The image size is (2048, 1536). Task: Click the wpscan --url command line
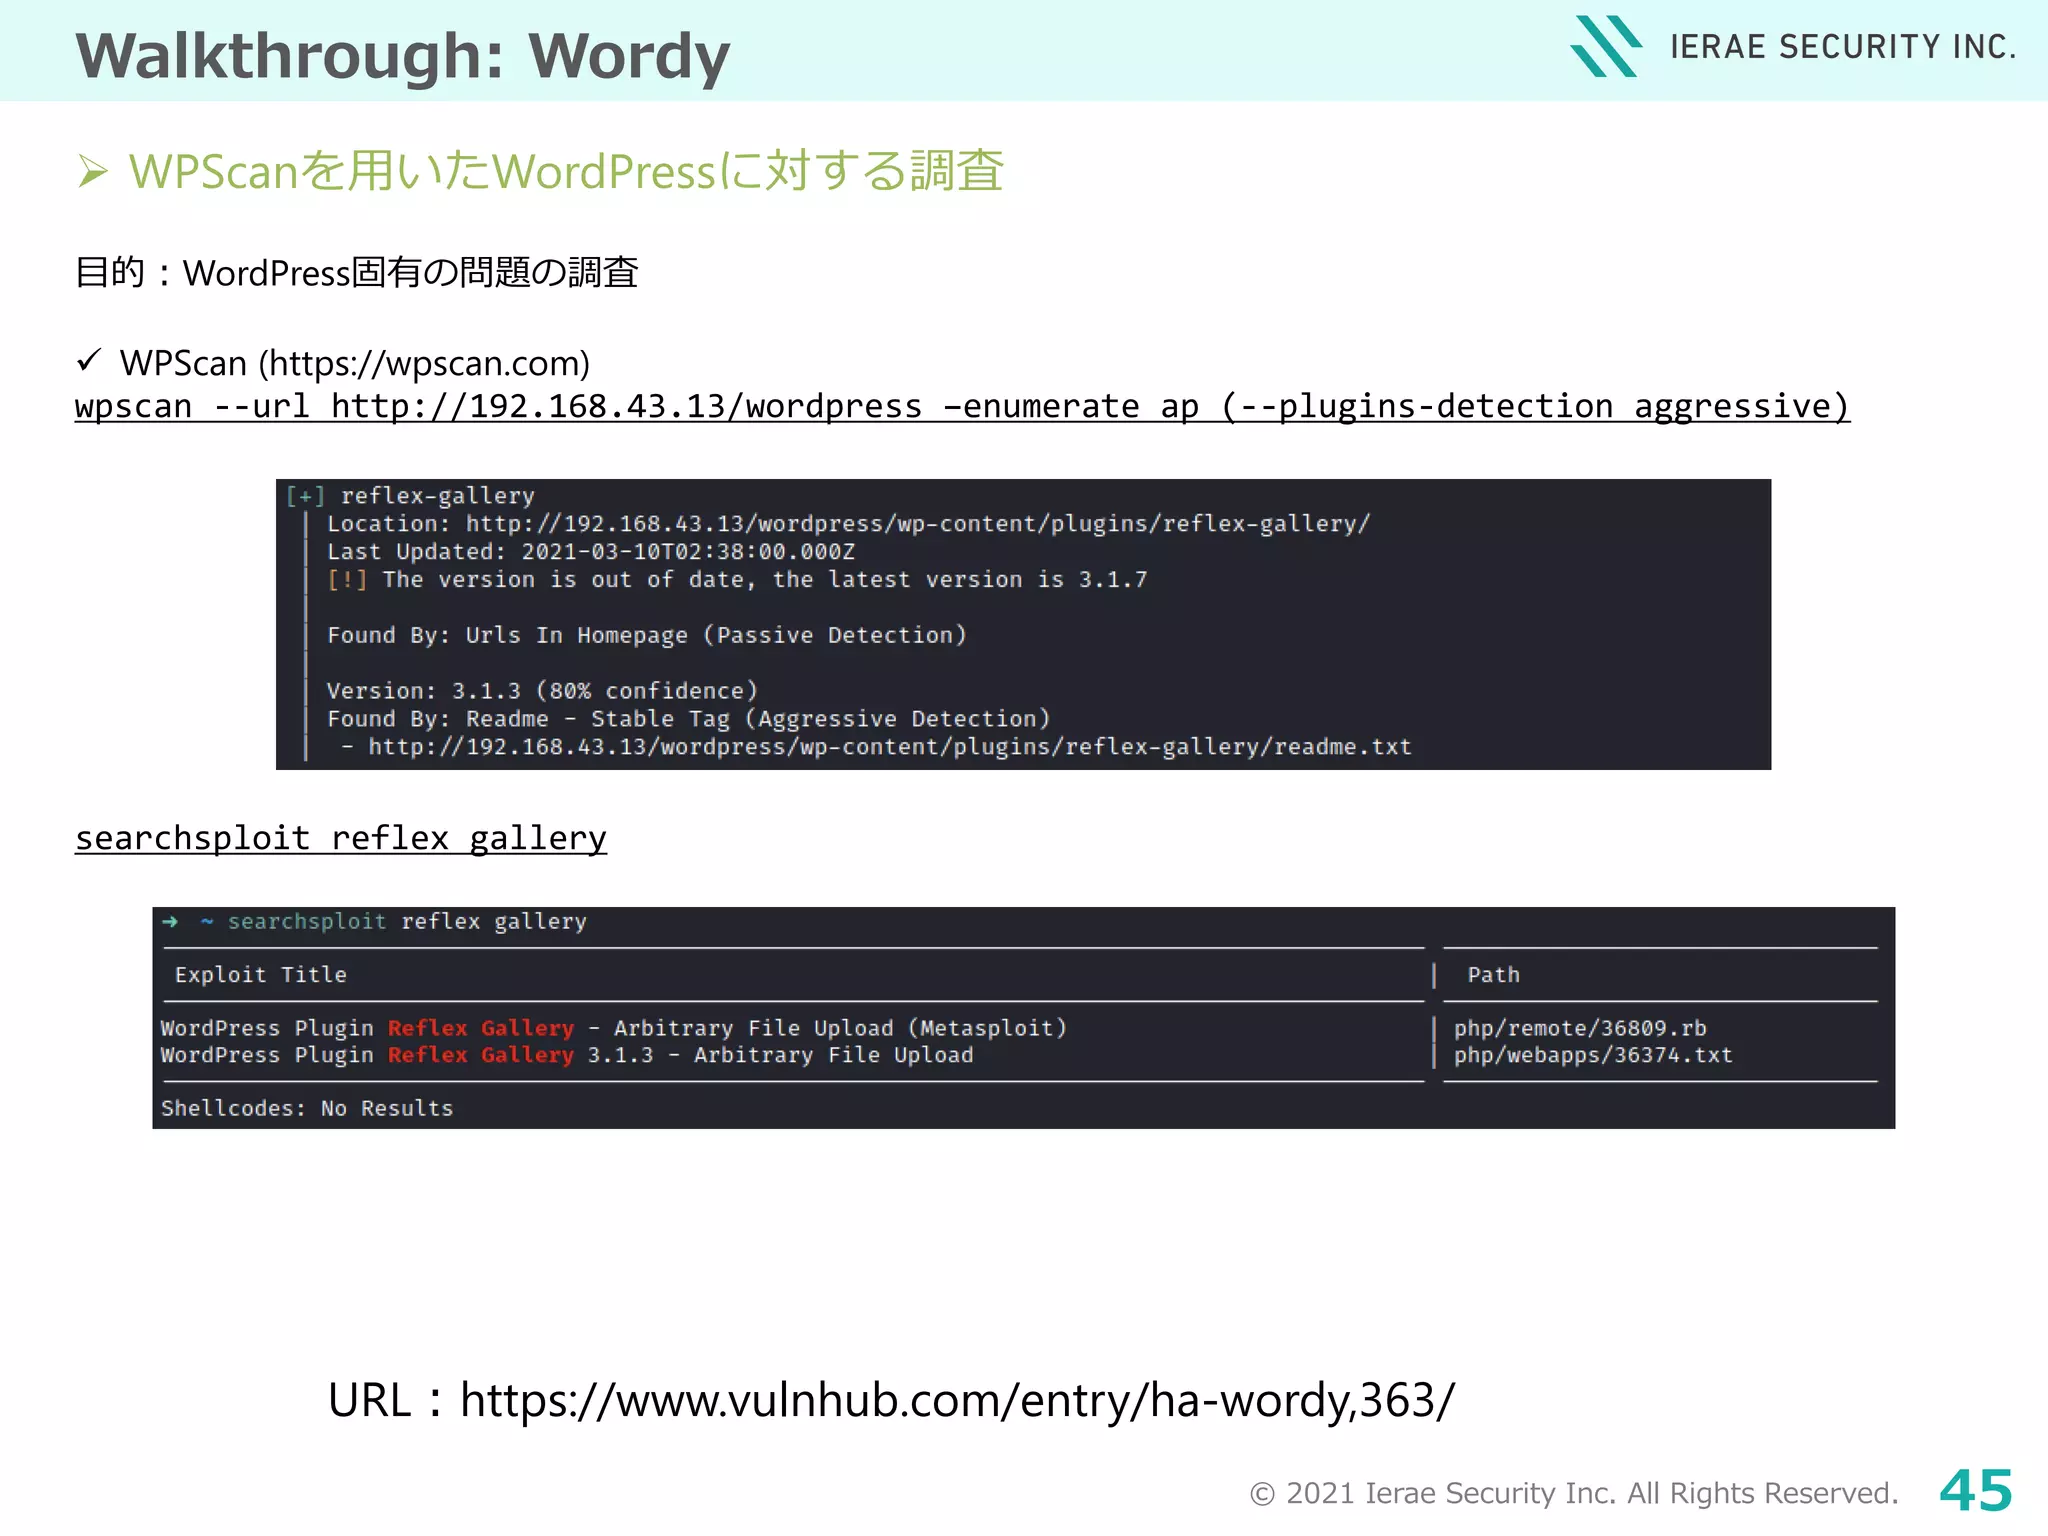[962, 406]
